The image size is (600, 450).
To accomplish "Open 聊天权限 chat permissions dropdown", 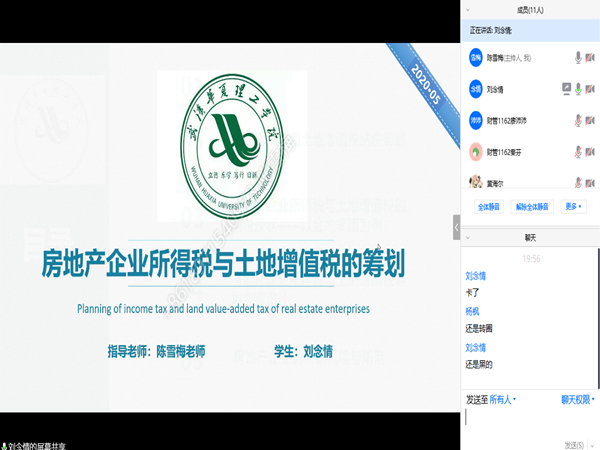I will (x=578, y=400).
